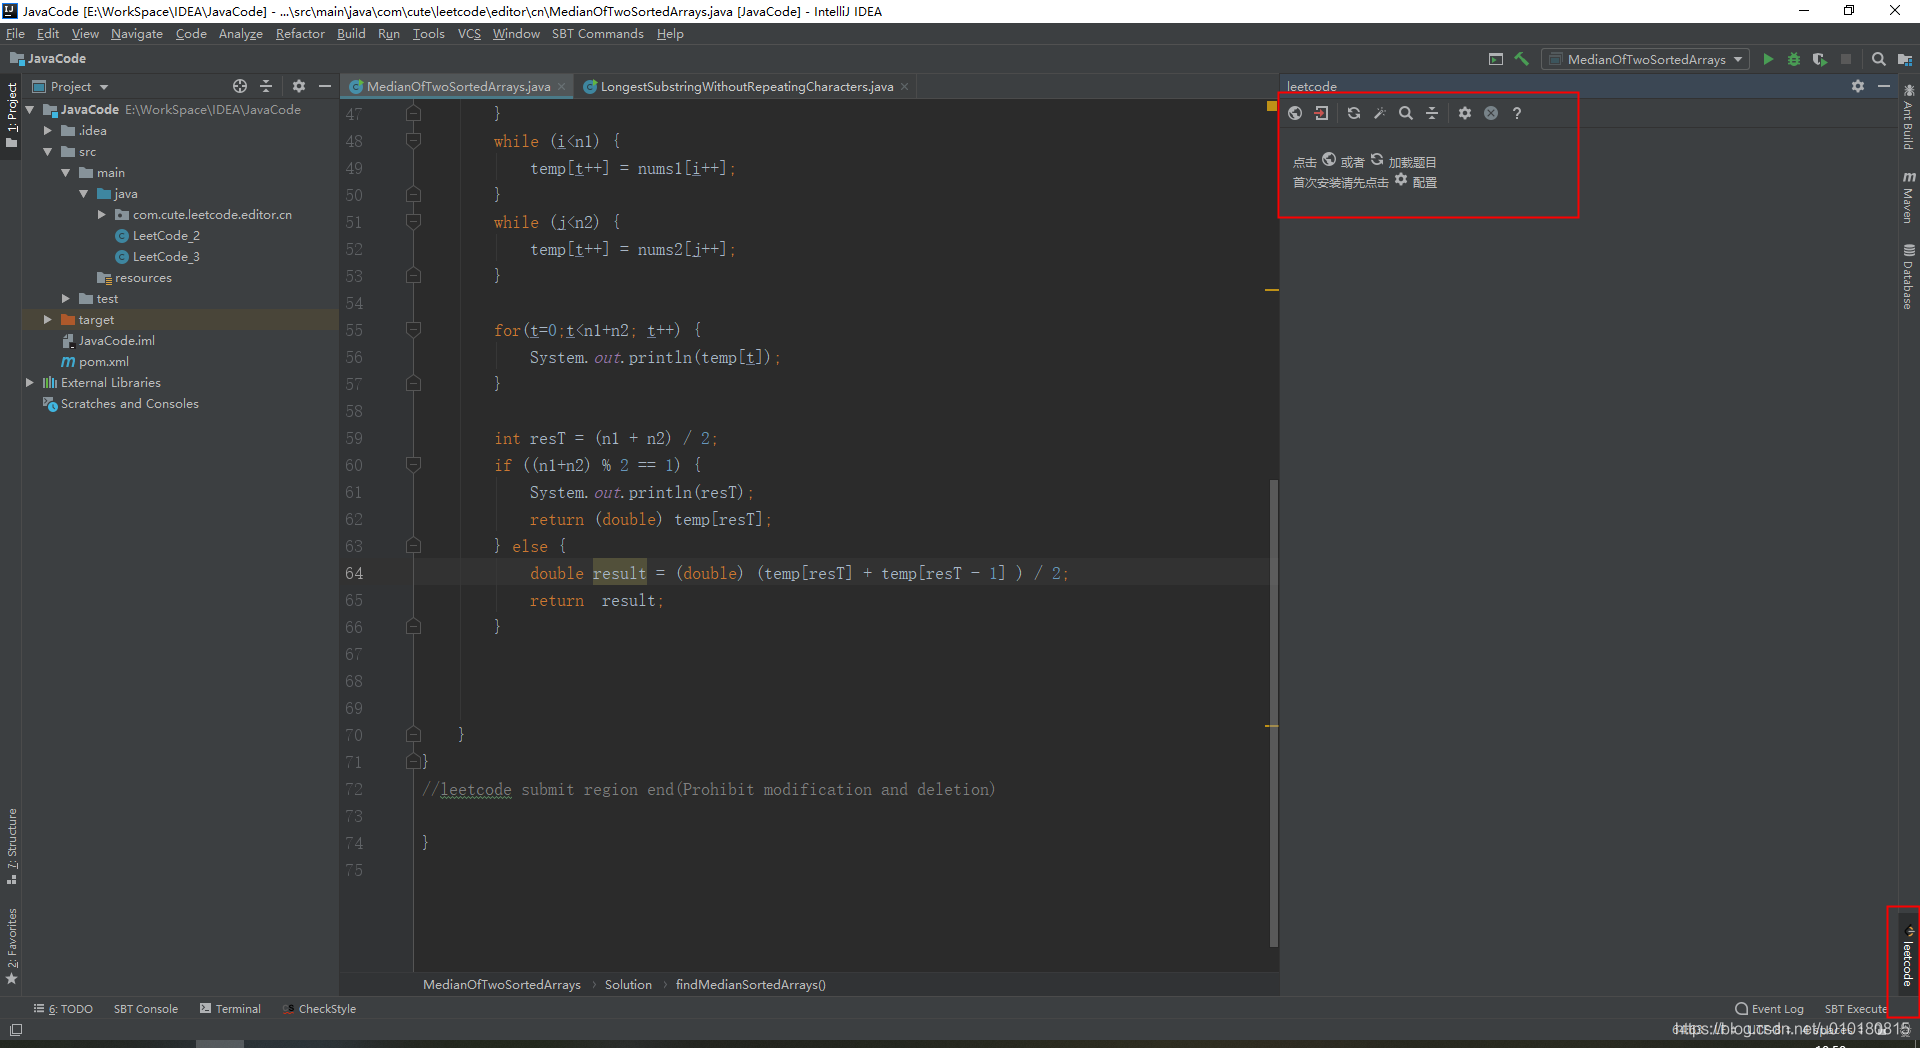The width and height of the screenshot is (1920, 1048).
Task: Expand the External Libraries node
Action: [x=30, y=382]
